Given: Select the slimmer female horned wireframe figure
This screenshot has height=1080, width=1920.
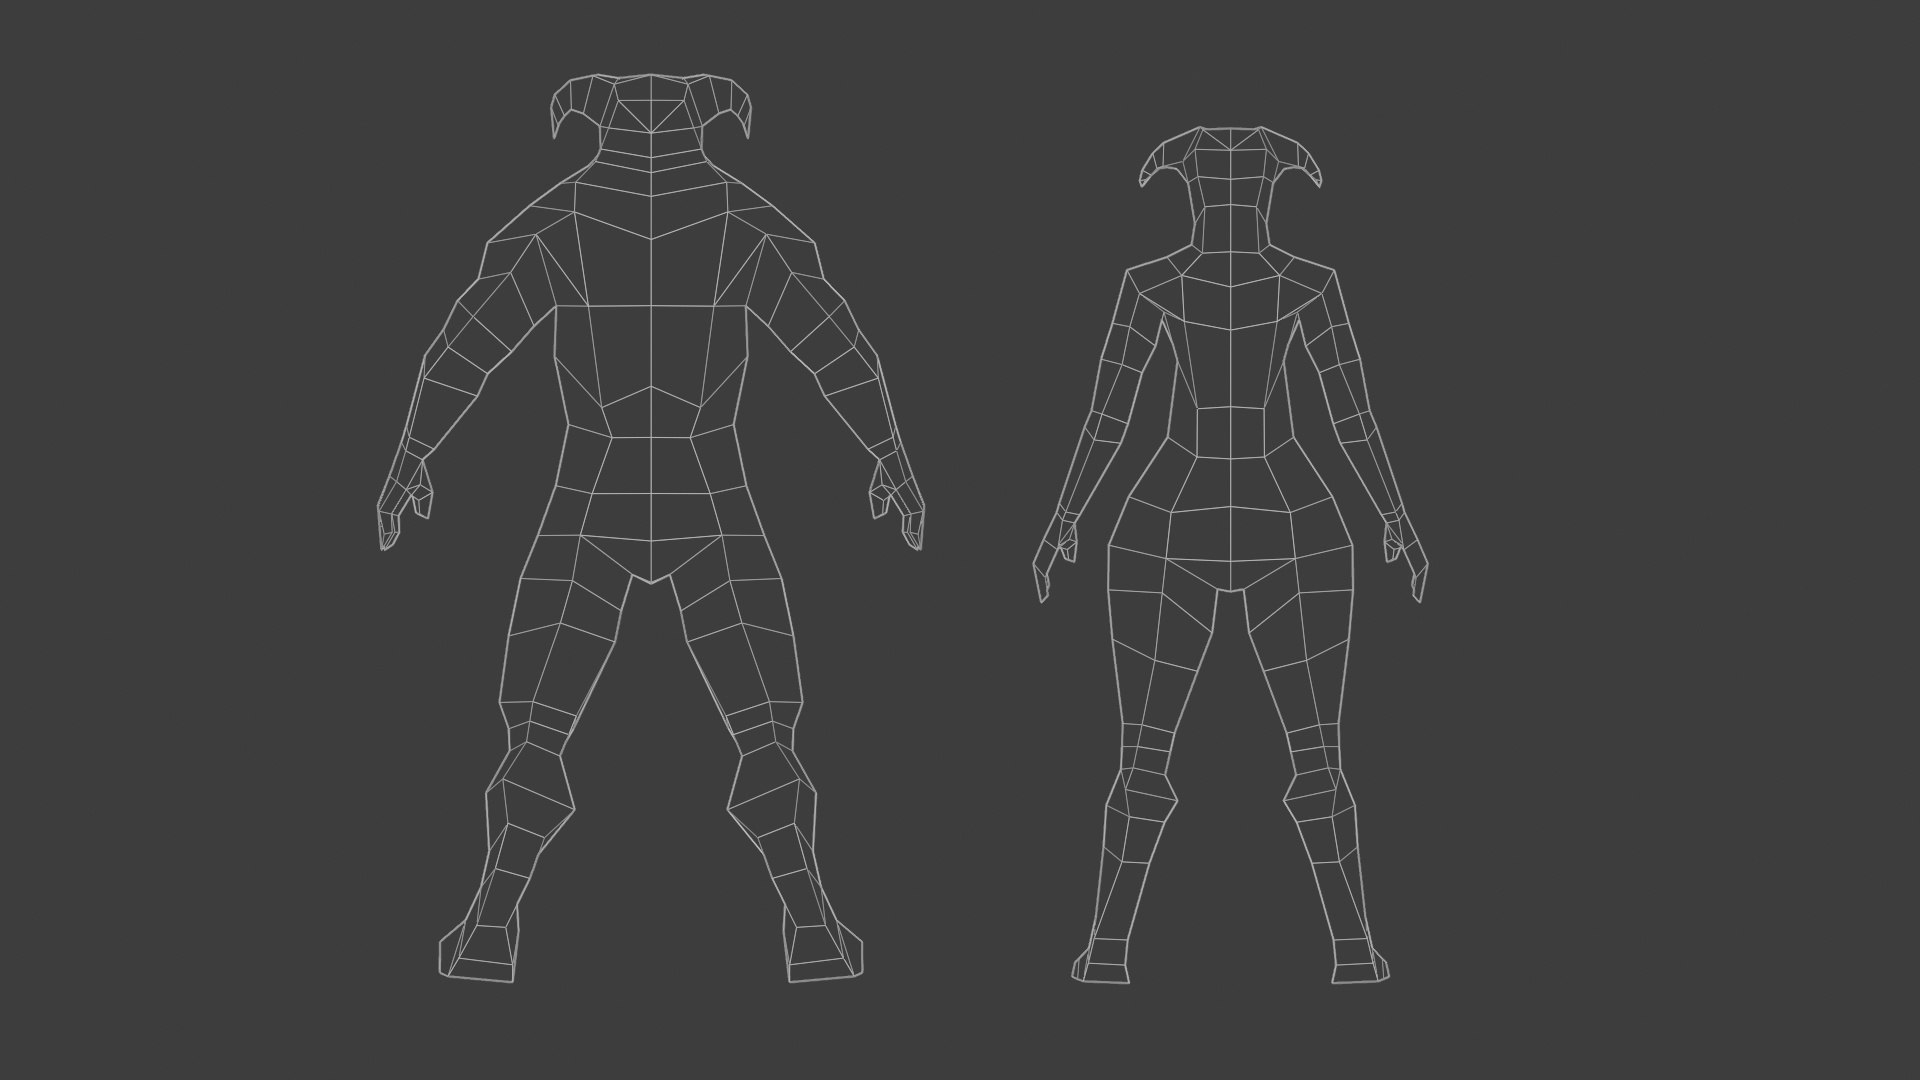Looking at the screenshot, I should pos(1230,557).
